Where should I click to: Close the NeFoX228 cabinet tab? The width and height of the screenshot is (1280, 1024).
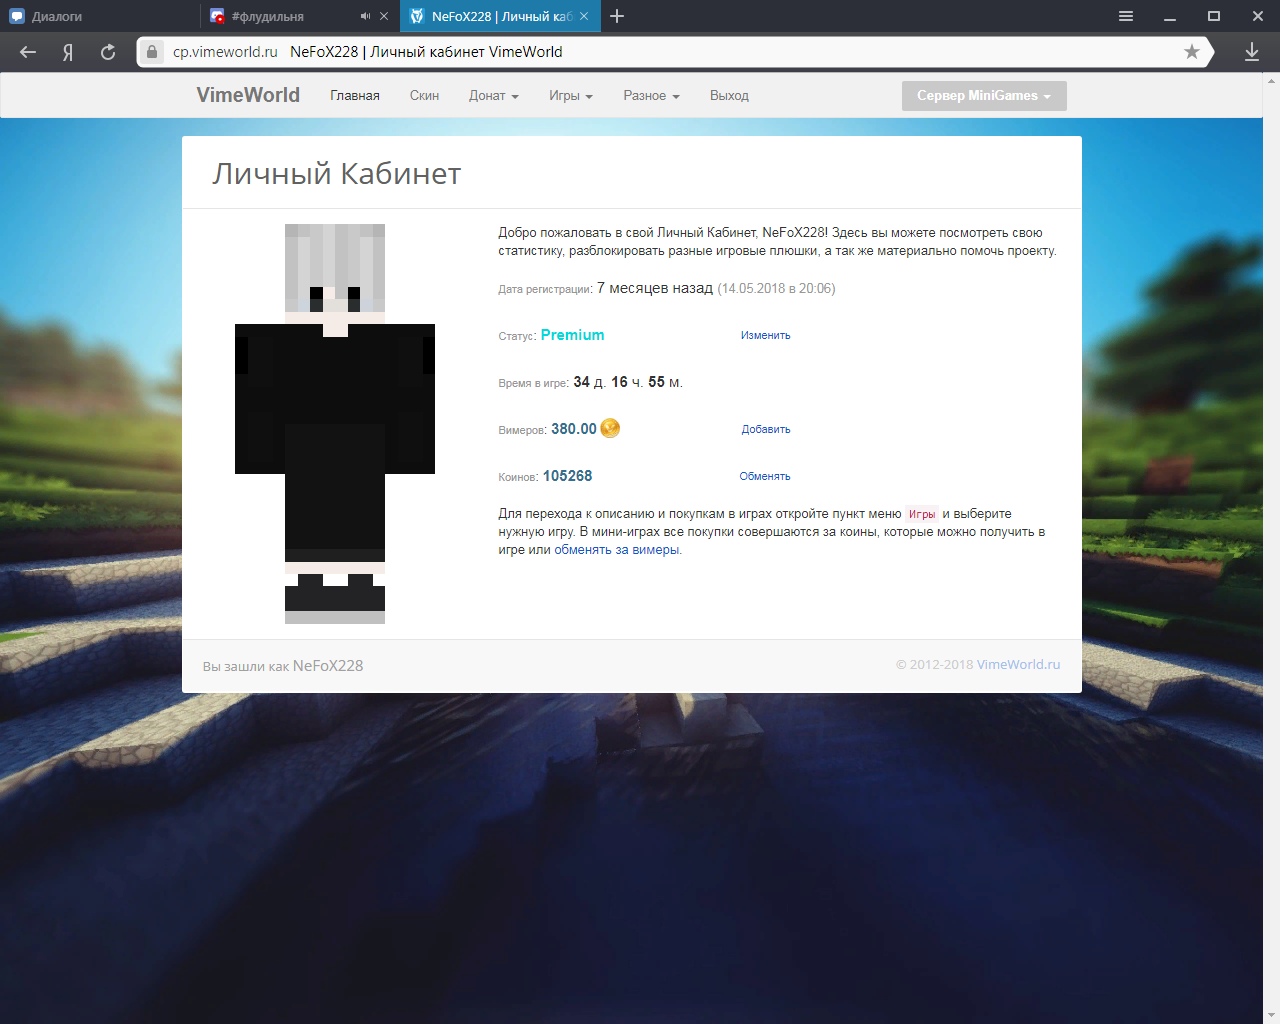[x=584, y=16]
